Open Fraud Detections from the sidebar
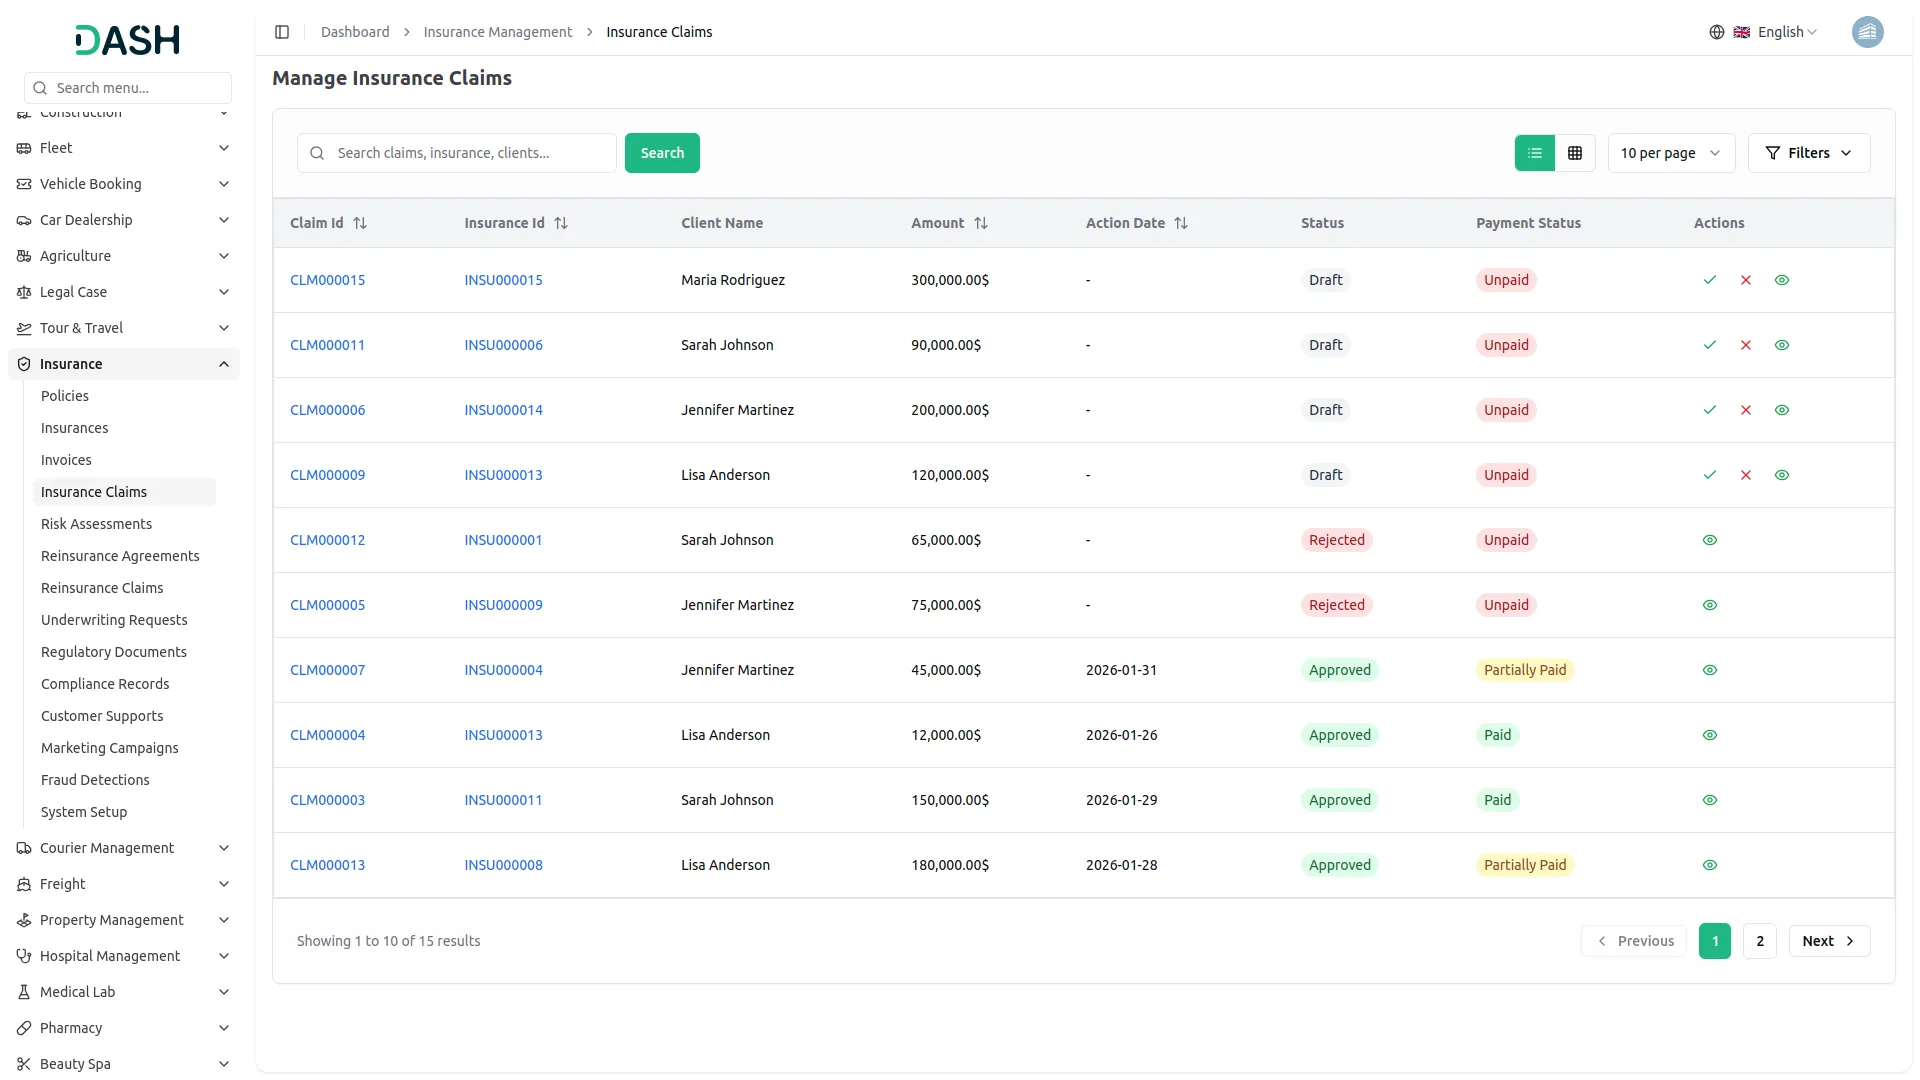 pos(95,779)
